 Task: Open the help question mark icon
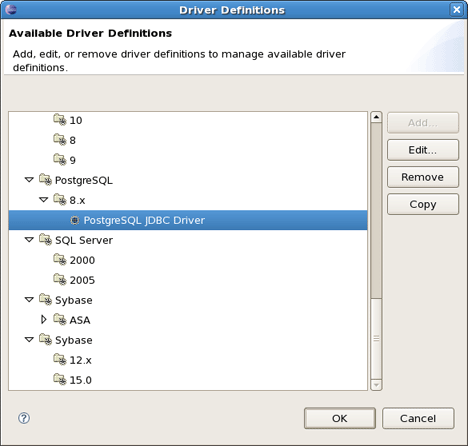click(24, 418)
